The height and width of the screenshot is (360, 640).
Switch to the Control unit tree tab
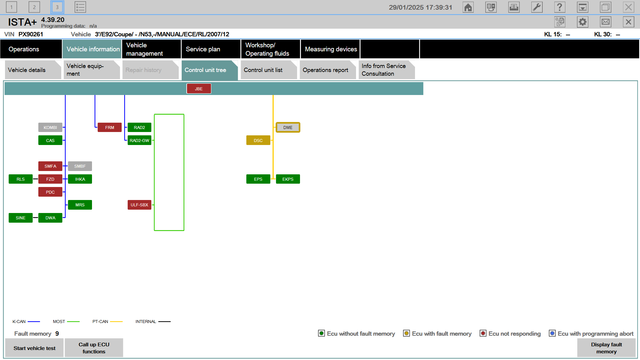tap(209, 70)
